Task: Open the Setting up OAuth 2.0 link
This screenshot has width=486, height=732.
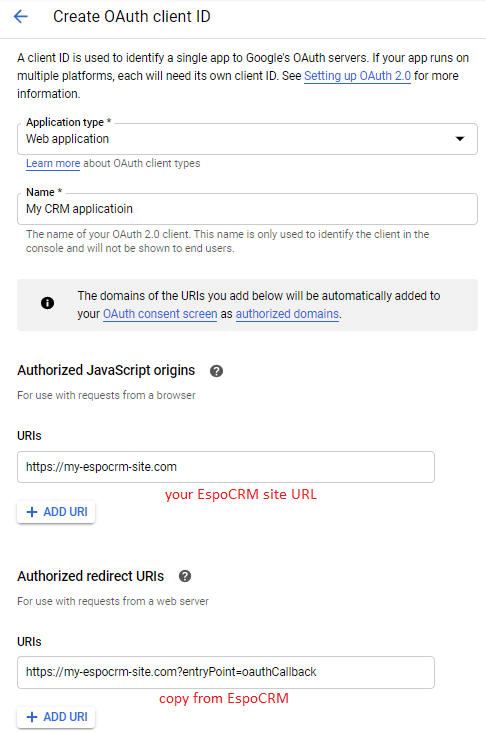Action: click(357, 76)
